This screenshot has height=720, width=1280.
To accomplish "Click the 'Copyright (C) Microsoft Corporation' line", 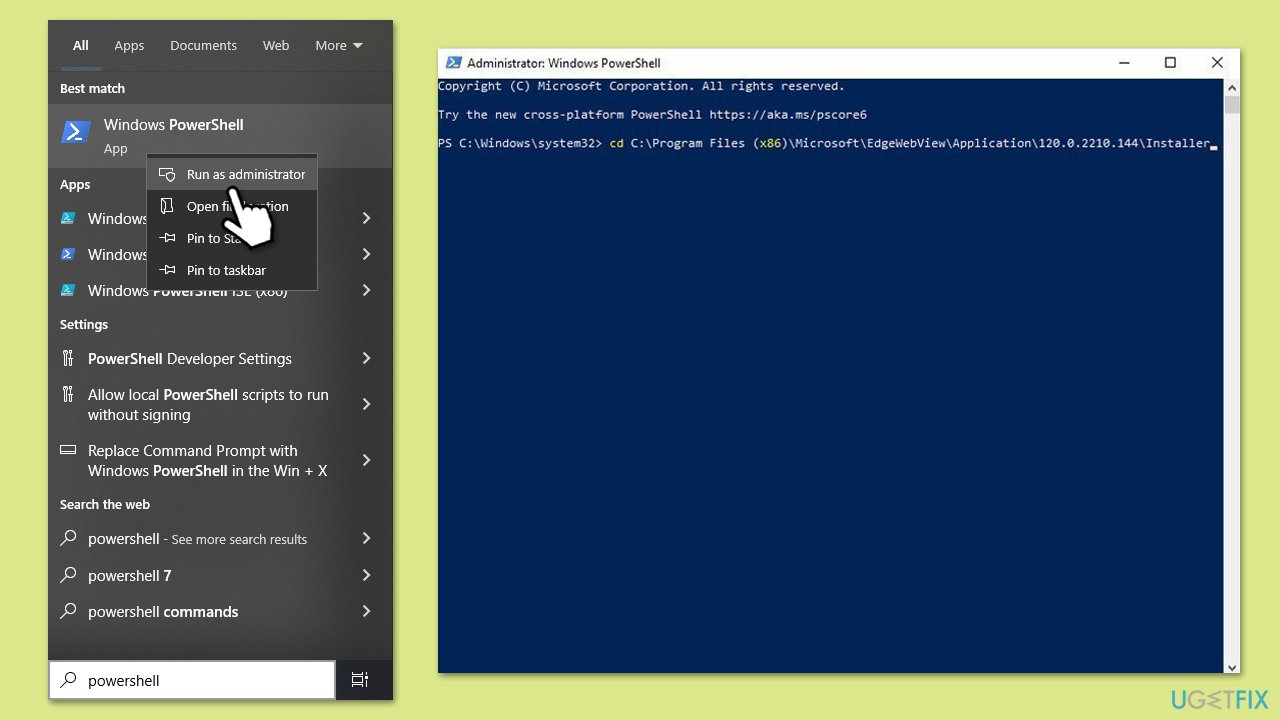I will point(641,87).
